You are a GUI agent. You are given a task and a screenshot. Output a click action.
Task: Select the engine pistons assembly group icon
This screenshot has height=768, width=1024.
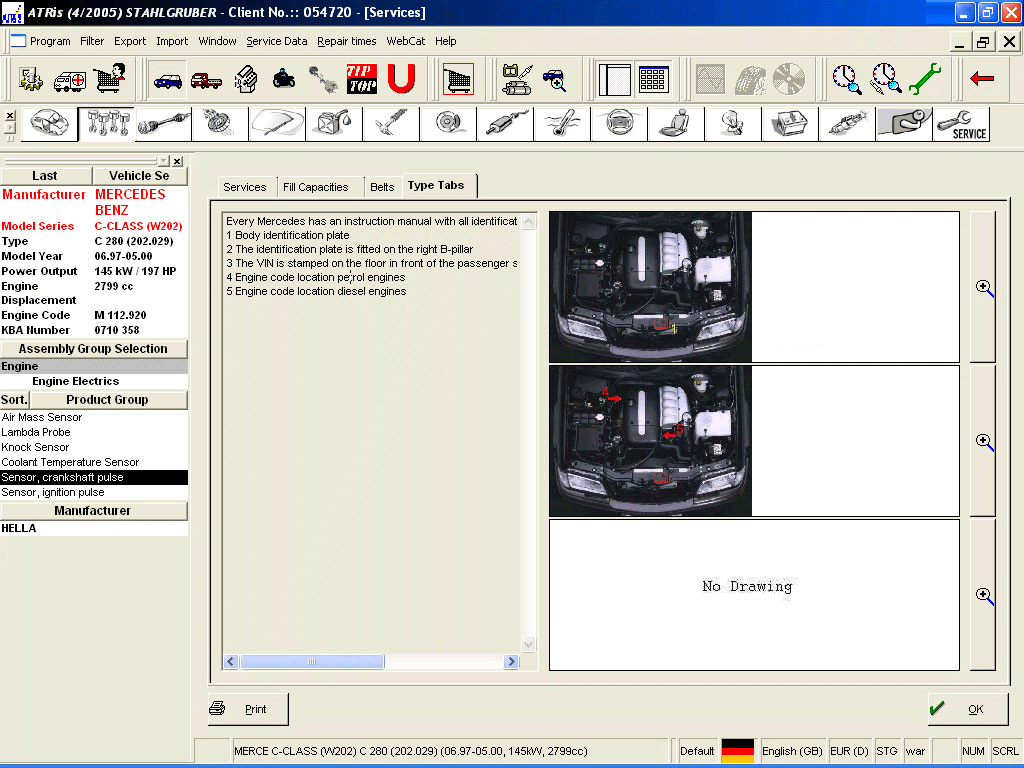[106, 124]
